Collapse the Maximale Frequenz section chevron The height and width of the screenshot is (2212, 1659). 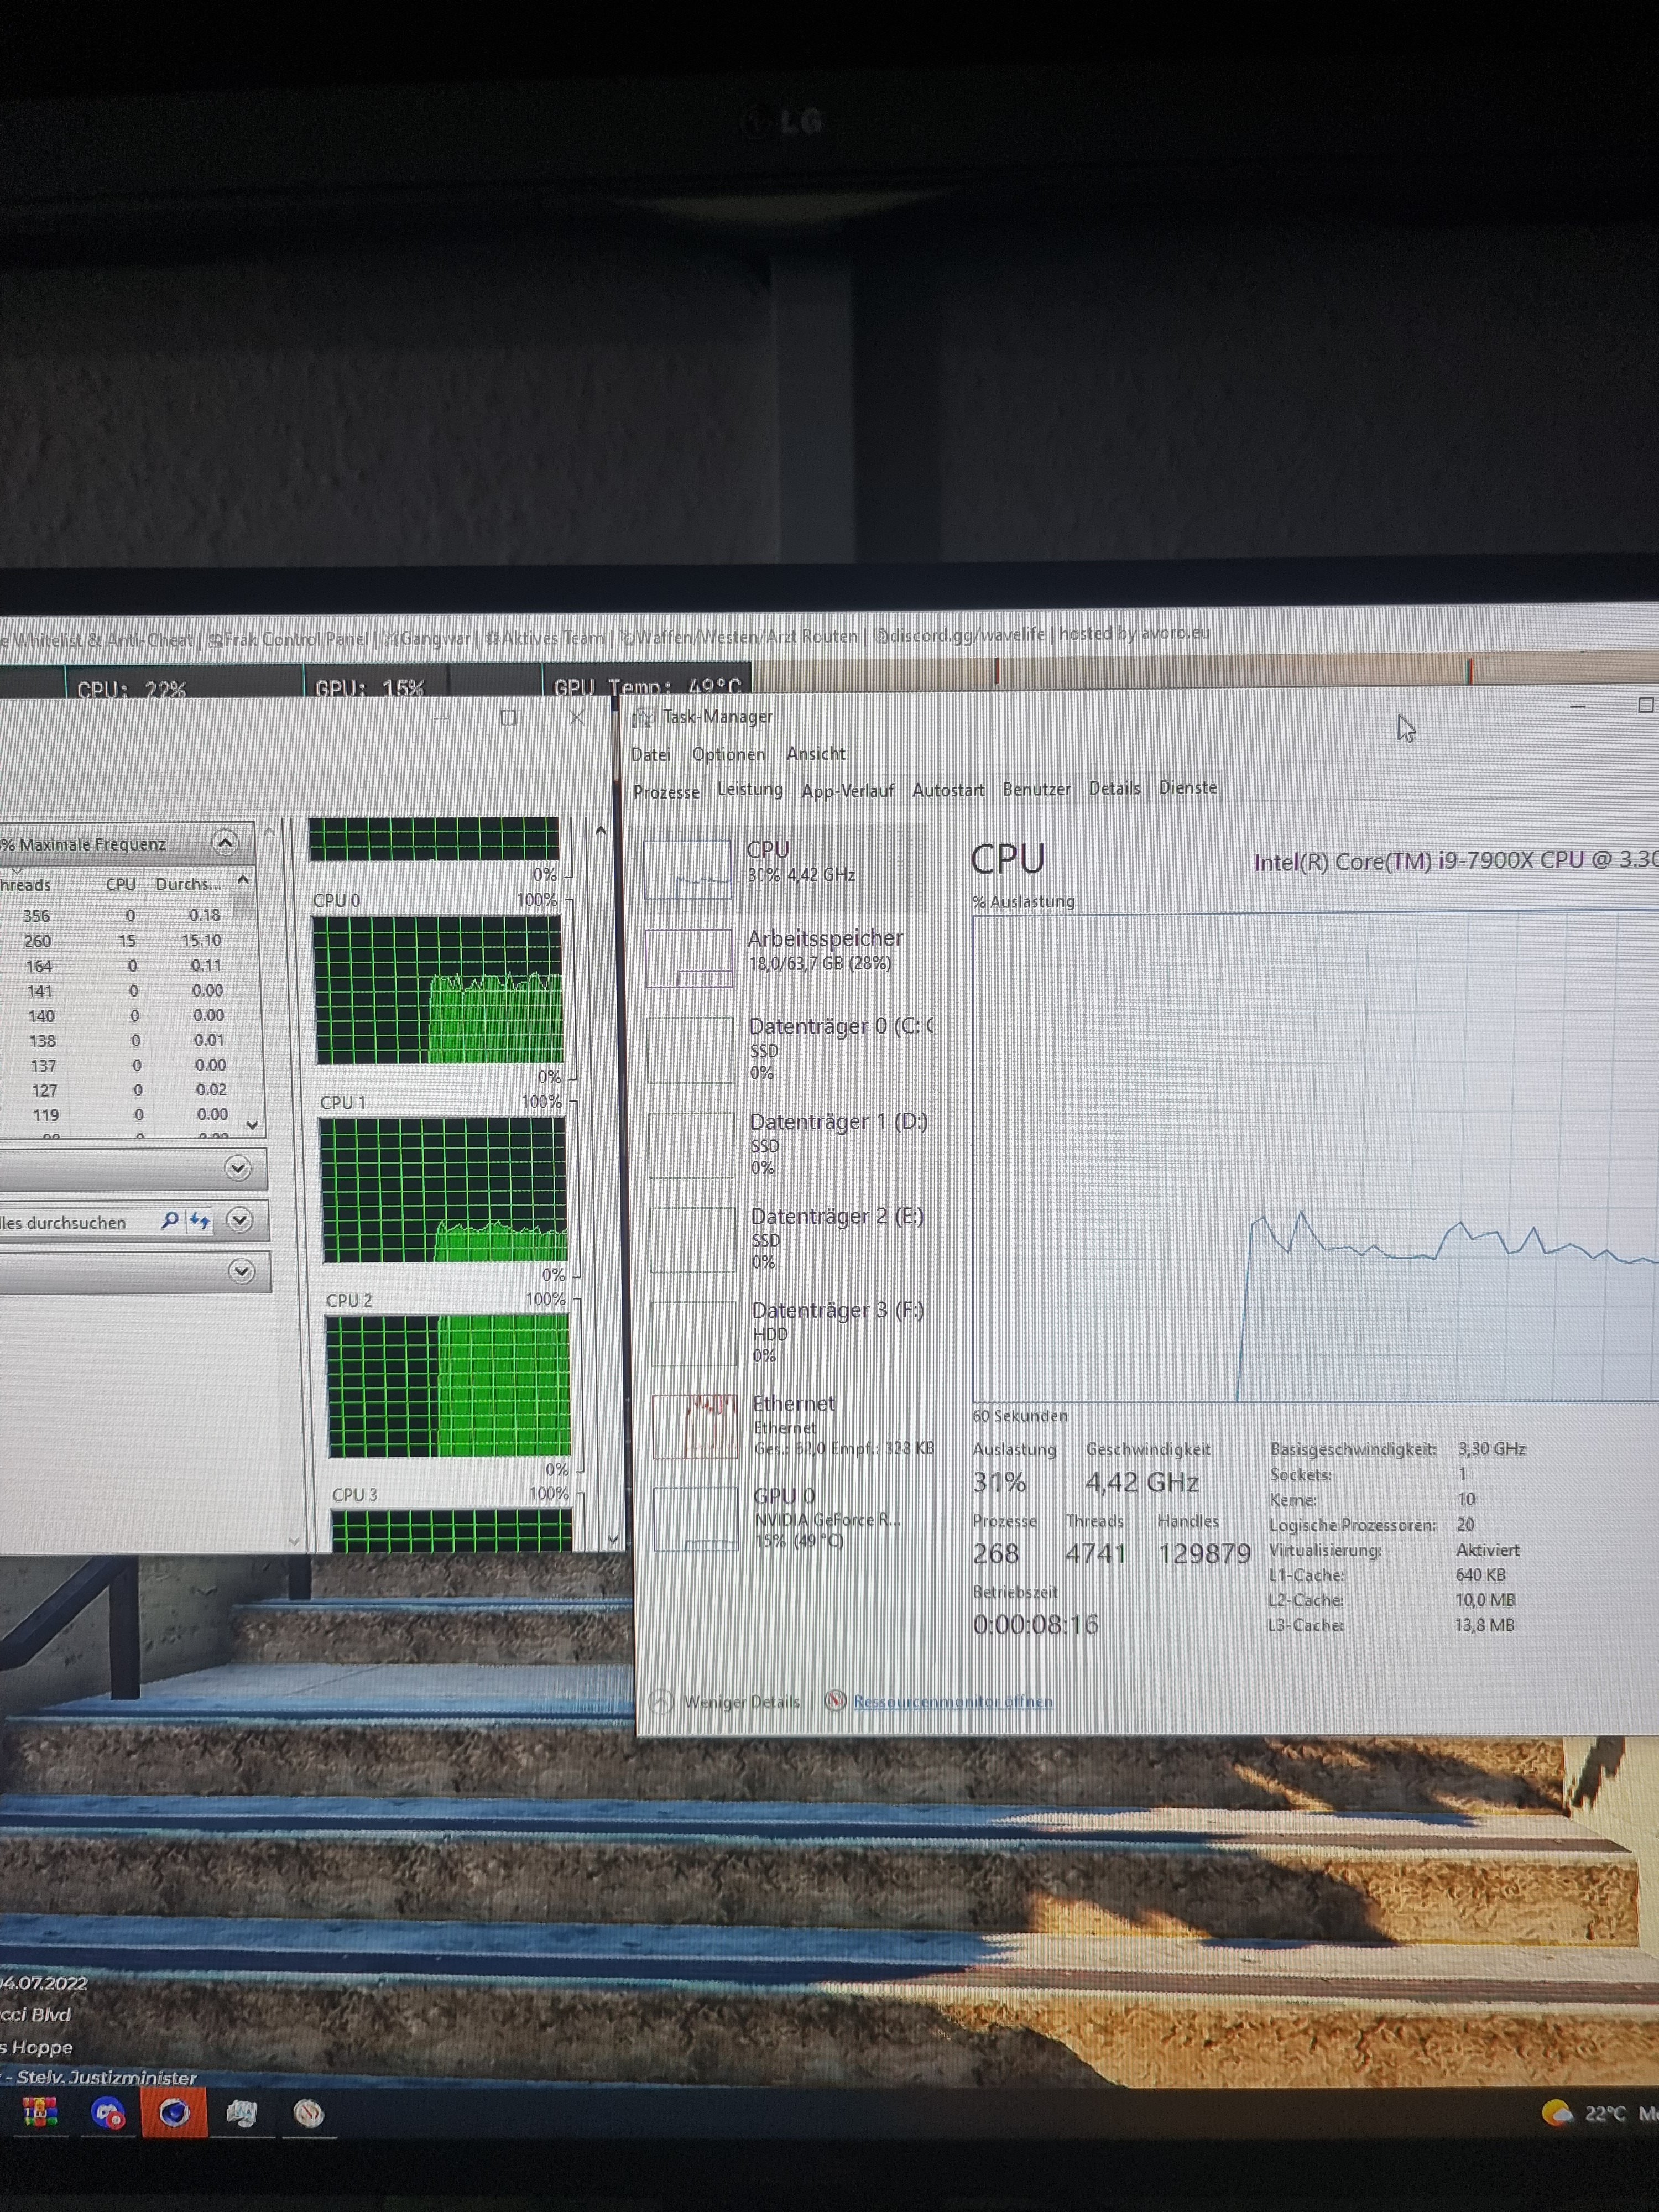click(225, 843)
